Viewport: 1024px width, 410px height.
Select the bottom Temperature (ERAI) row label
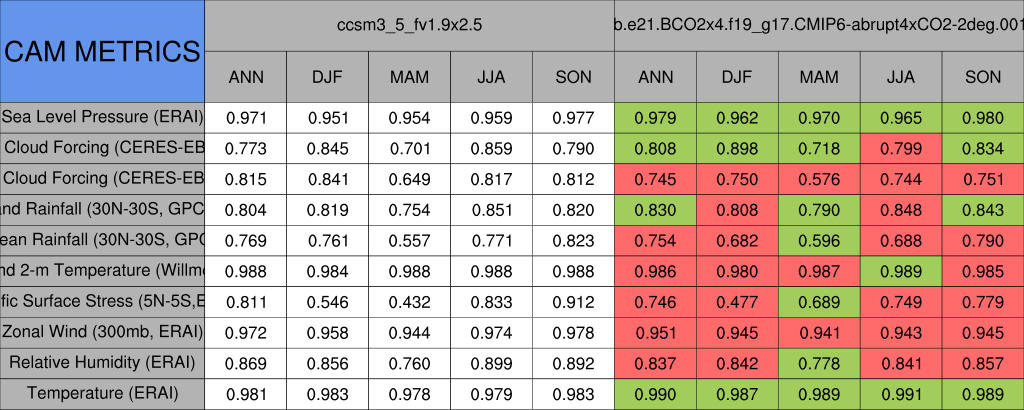pos(102,393)
